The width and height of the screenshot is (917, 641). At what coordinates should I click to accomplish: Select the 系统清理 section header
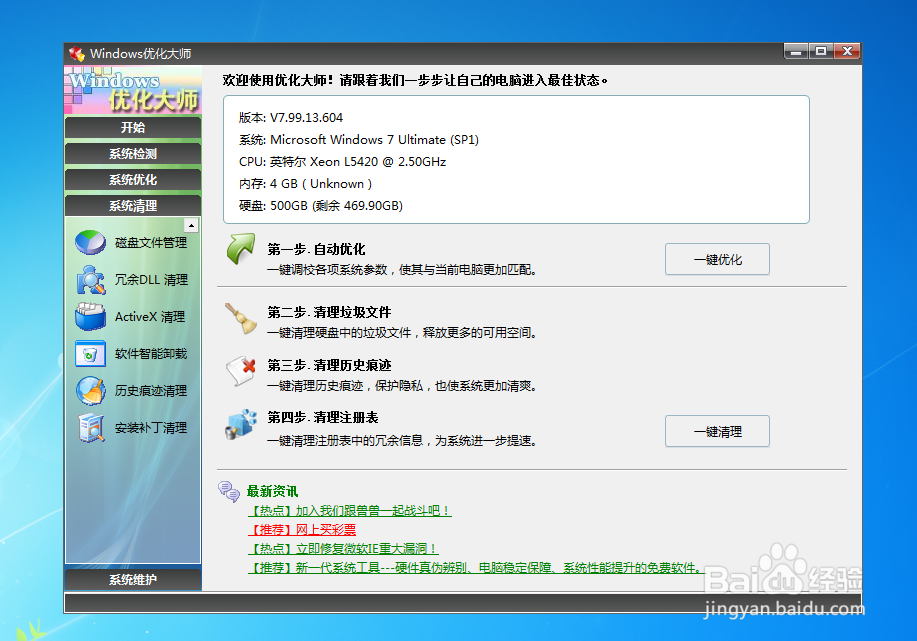[x=133, y=206]
